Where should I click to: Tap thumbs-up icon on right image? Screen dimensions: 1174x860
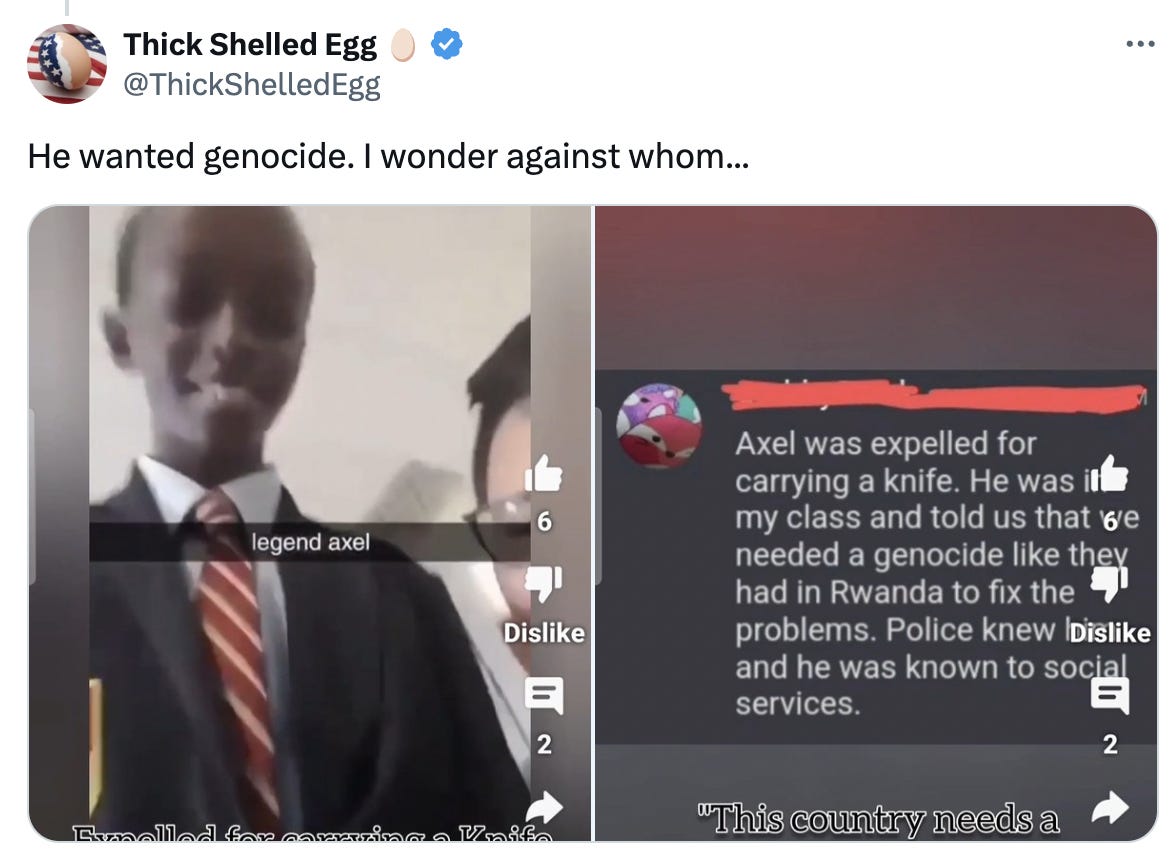(x=1110, y=474)
